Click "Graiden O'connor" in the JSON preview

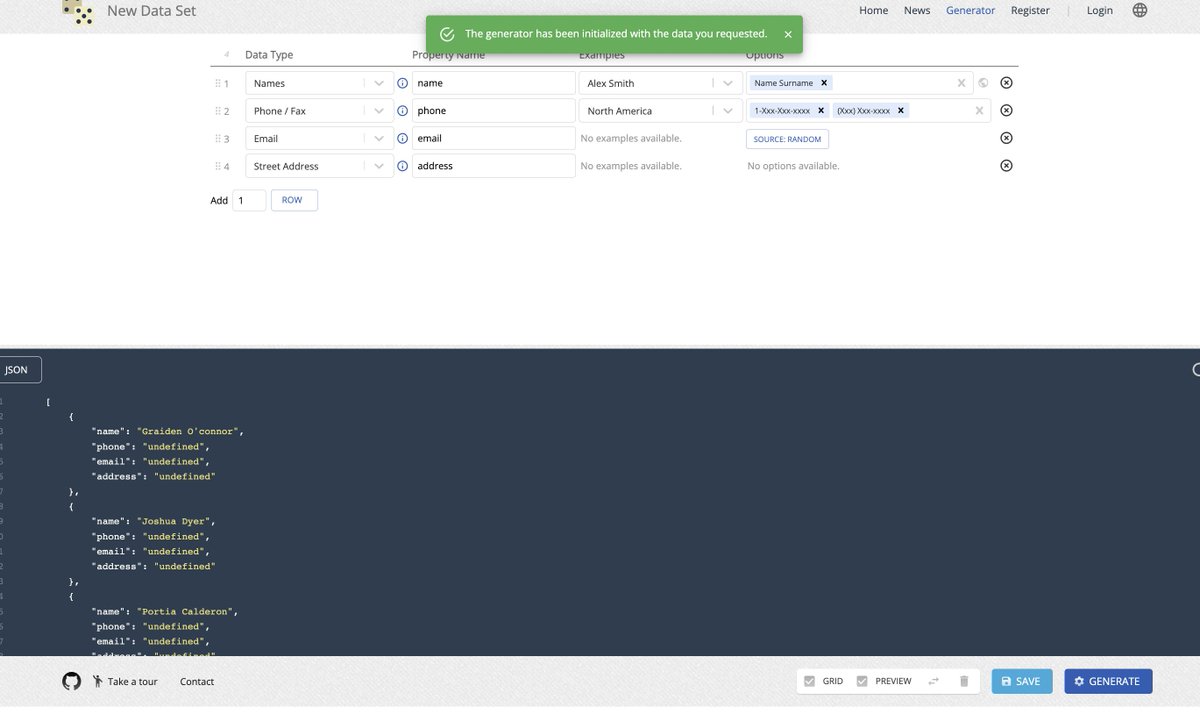(189, 432)
